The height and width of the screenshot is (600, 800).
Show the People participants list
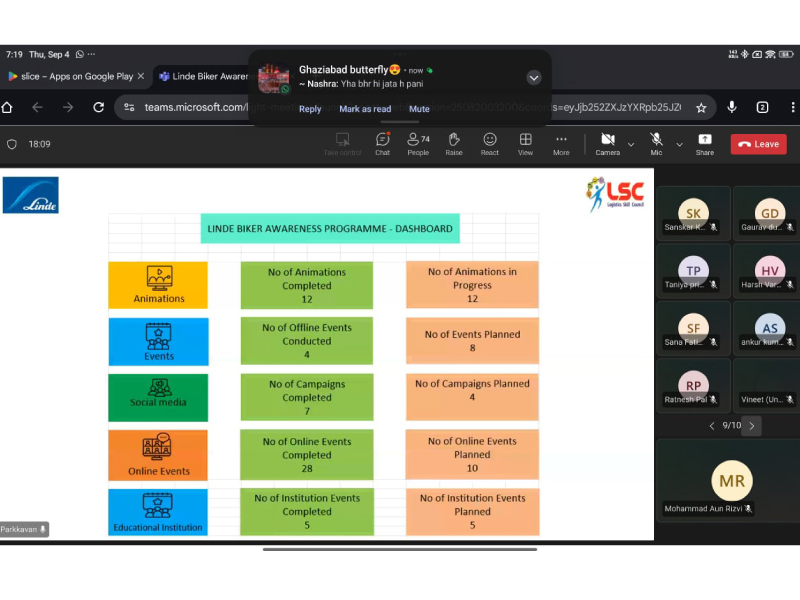coord(418,143)
